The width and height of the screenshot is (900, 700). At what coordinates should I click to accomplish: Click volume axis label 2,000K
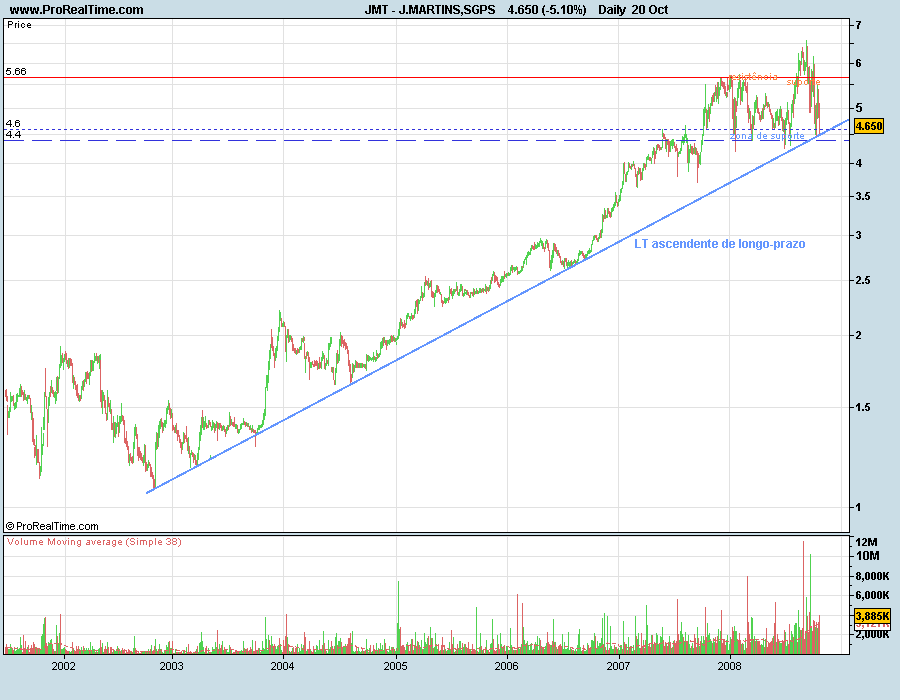(872, 634)
